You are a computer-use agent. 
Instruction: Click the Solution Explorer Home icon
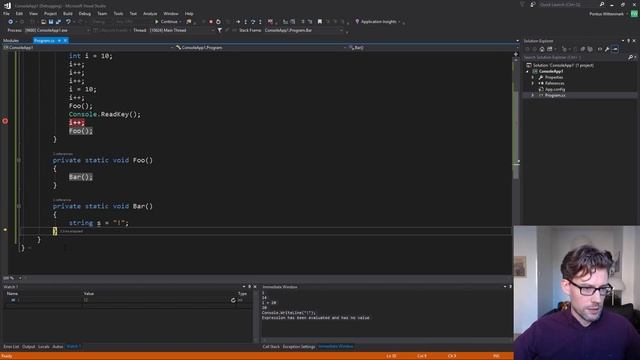542,49
